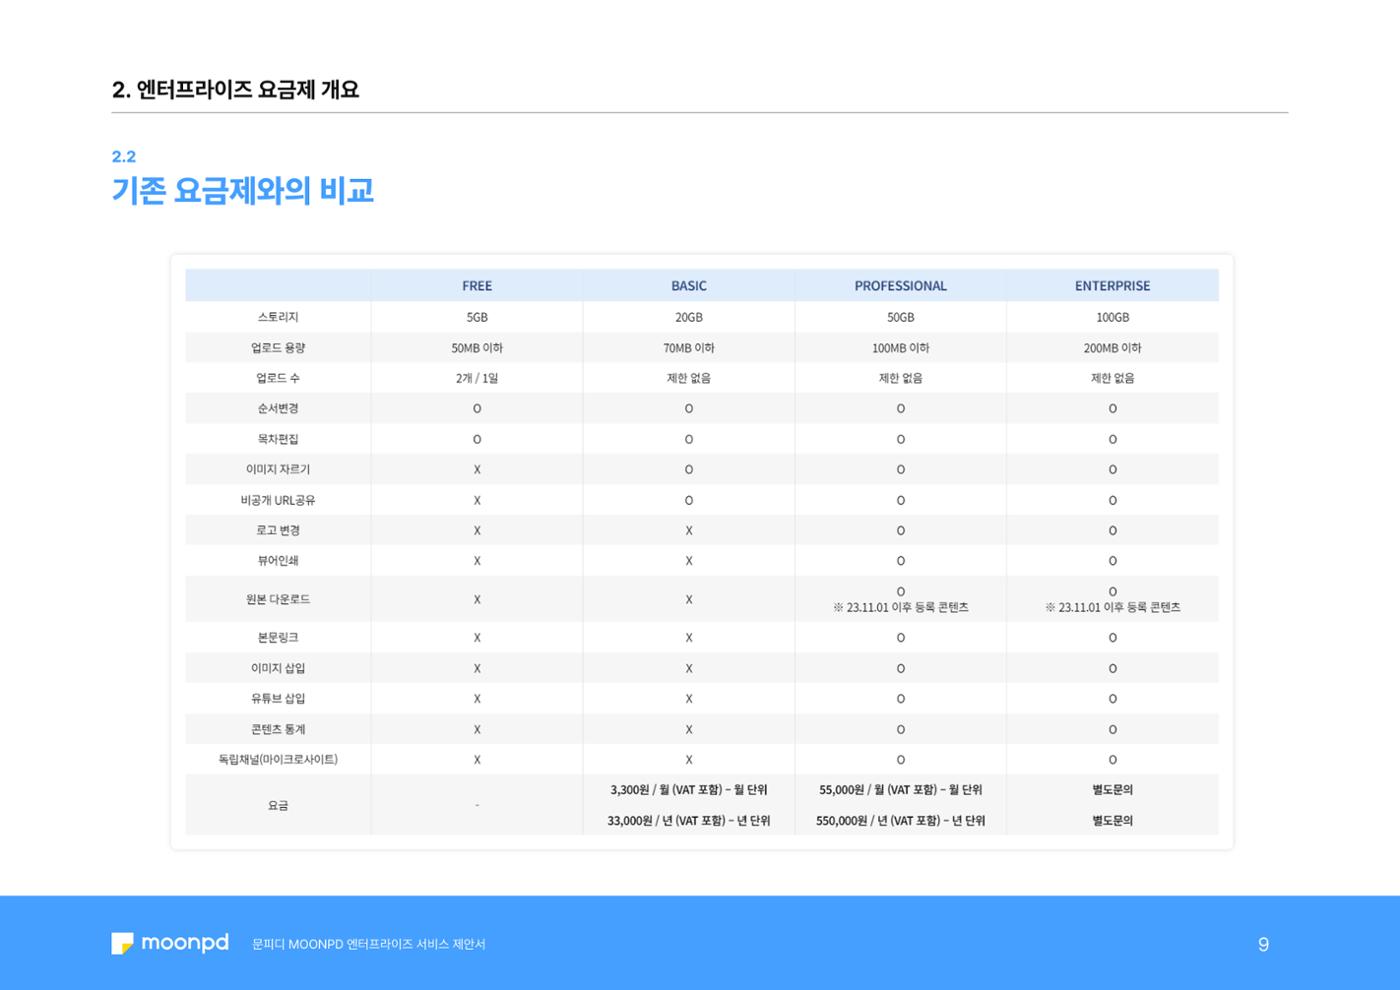
Task: Click the 200MB 이하 cell
Action: pos(1112,348)
